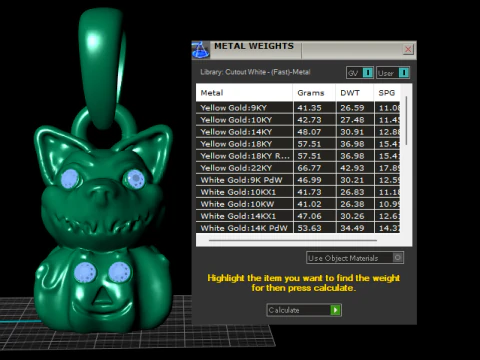Select the Yellow Gold:22KY row

coord(298,168)
